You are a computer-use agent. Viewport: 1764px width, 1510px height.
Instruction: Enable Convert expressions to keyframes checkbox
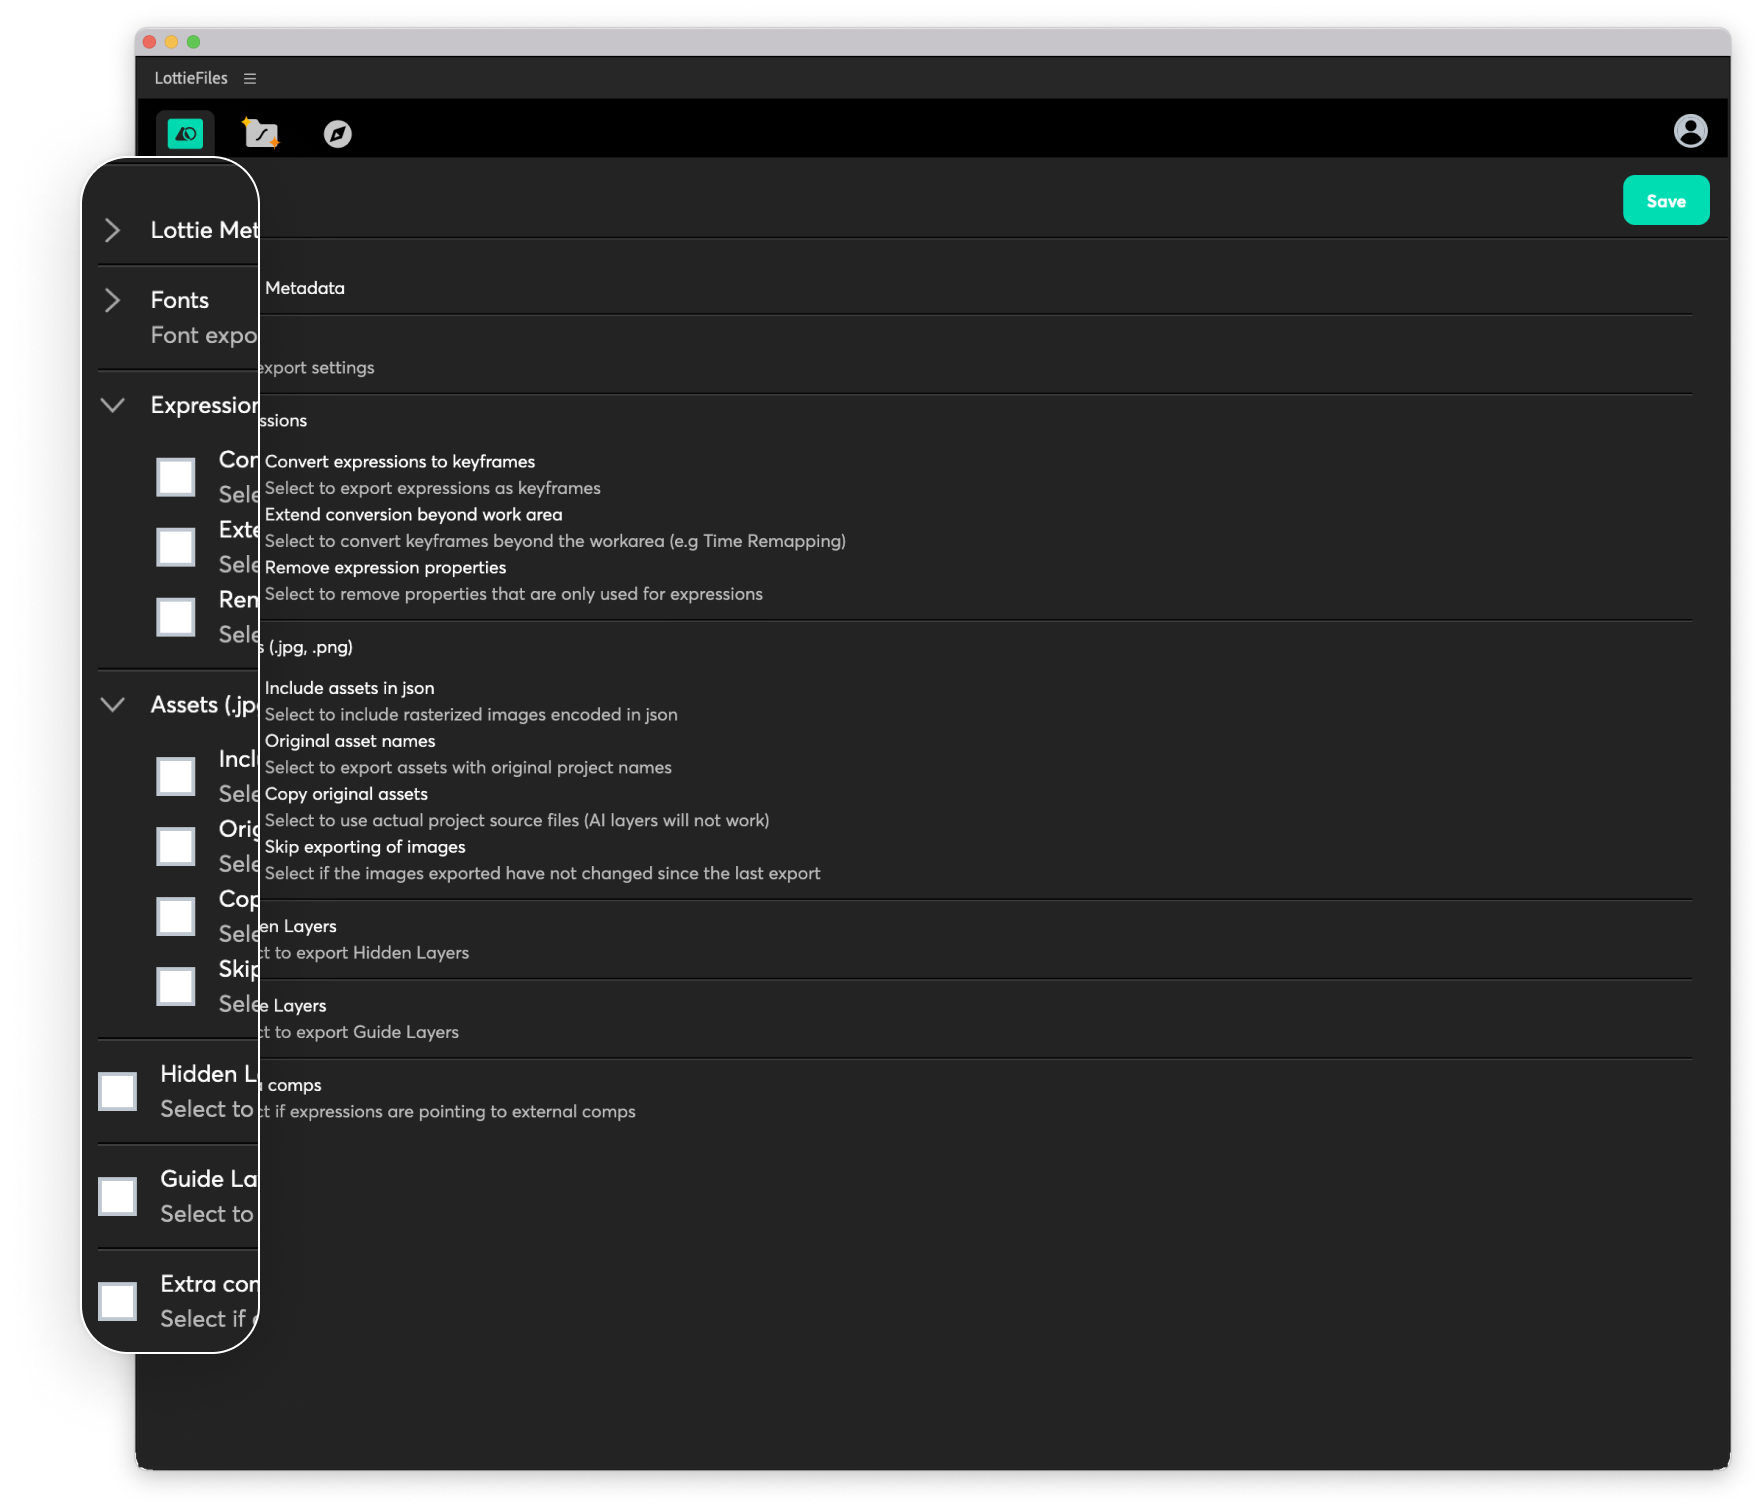point(176,477)
